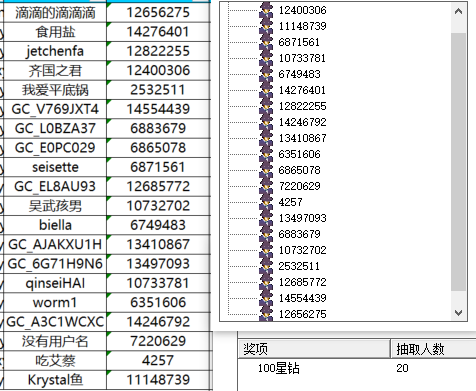Click the user icon next to 14554439
The image size is (476, 391).
tap(266, 298)
